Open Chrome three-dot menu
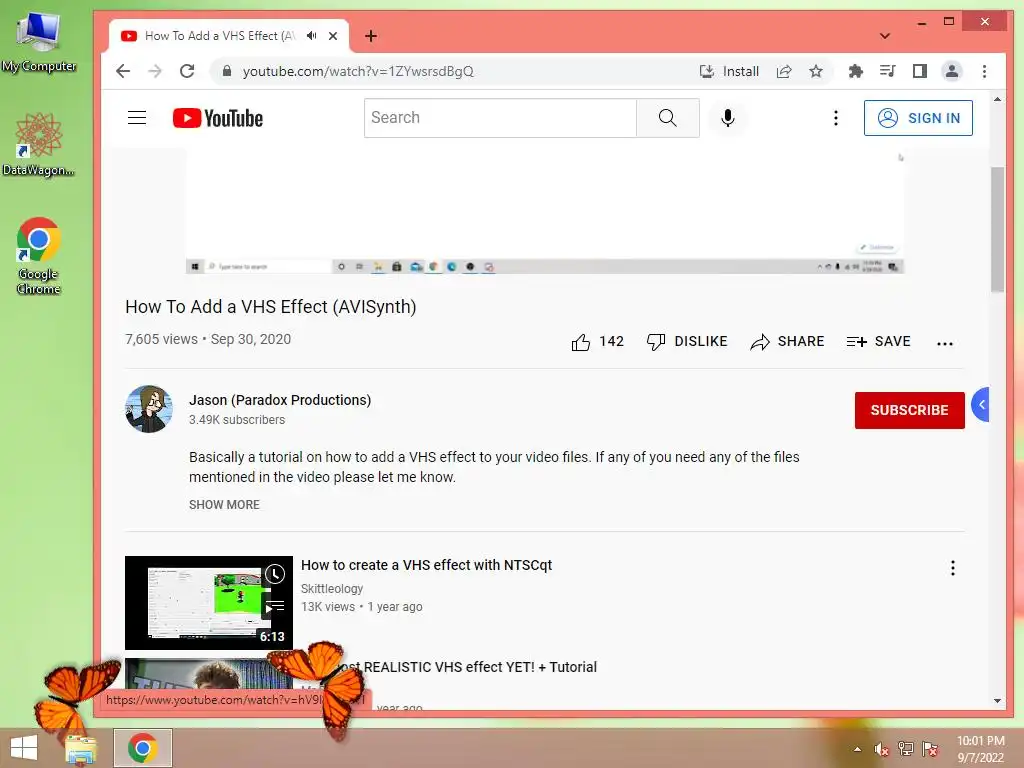The width and height of the screenshot is (1024, 768). (x=984, y=71)
